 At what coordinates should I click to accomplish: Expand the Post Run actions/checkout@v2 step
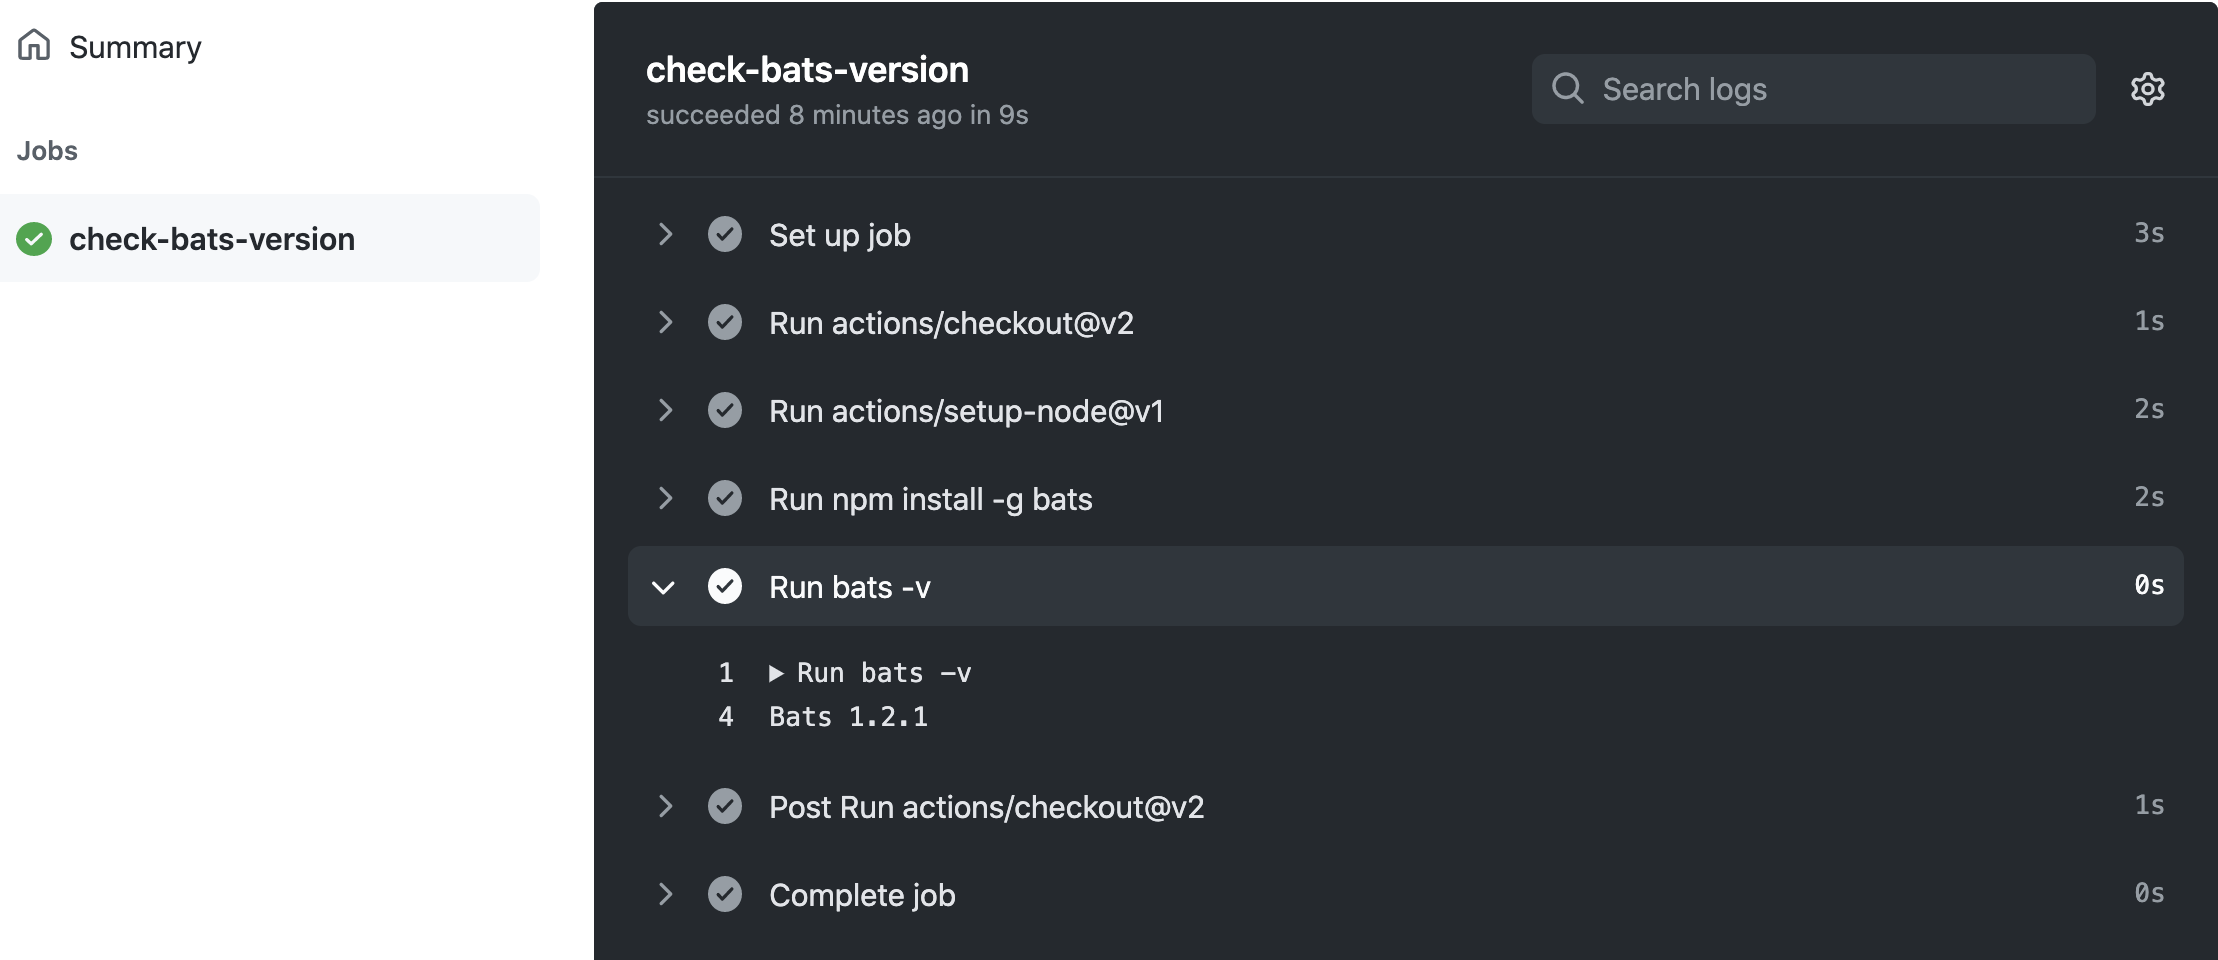pyautogui.click(x=665, y=806)
